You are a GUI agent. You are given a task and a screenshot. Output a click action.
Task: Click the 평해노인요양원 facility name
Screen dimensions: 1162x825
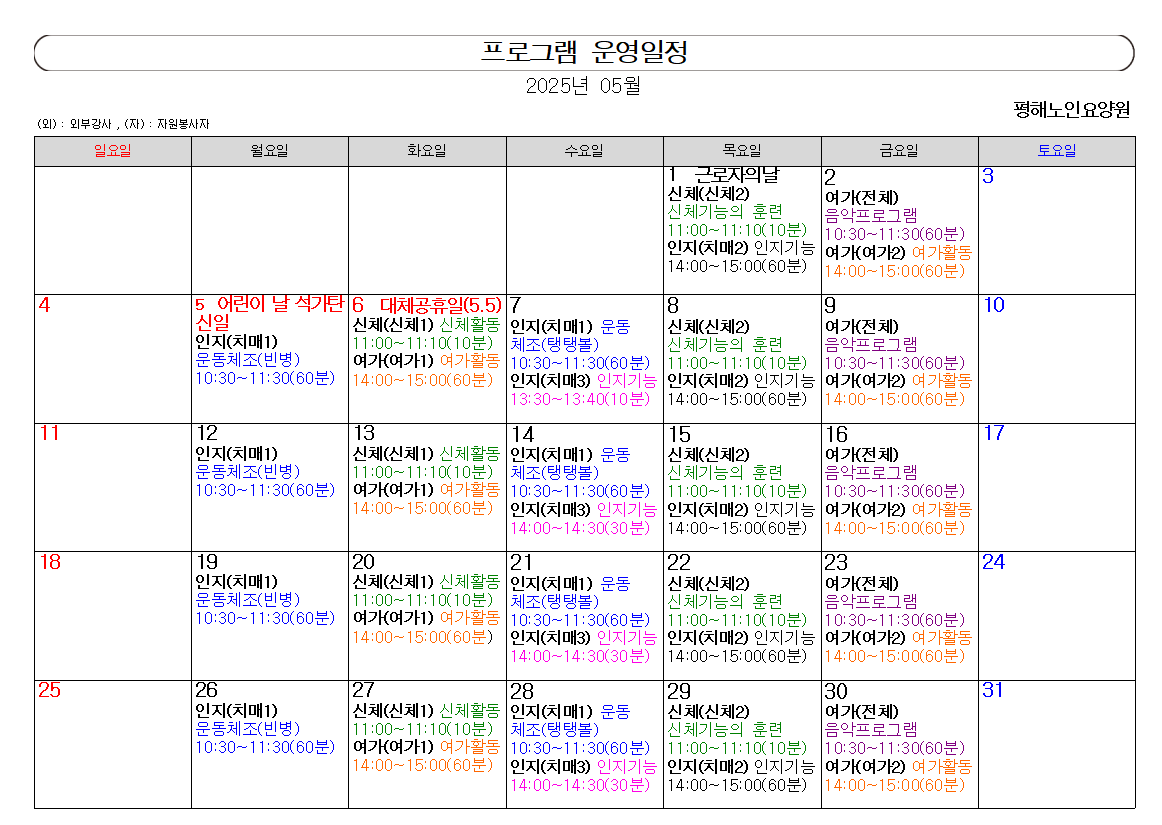click(1072, 110)
